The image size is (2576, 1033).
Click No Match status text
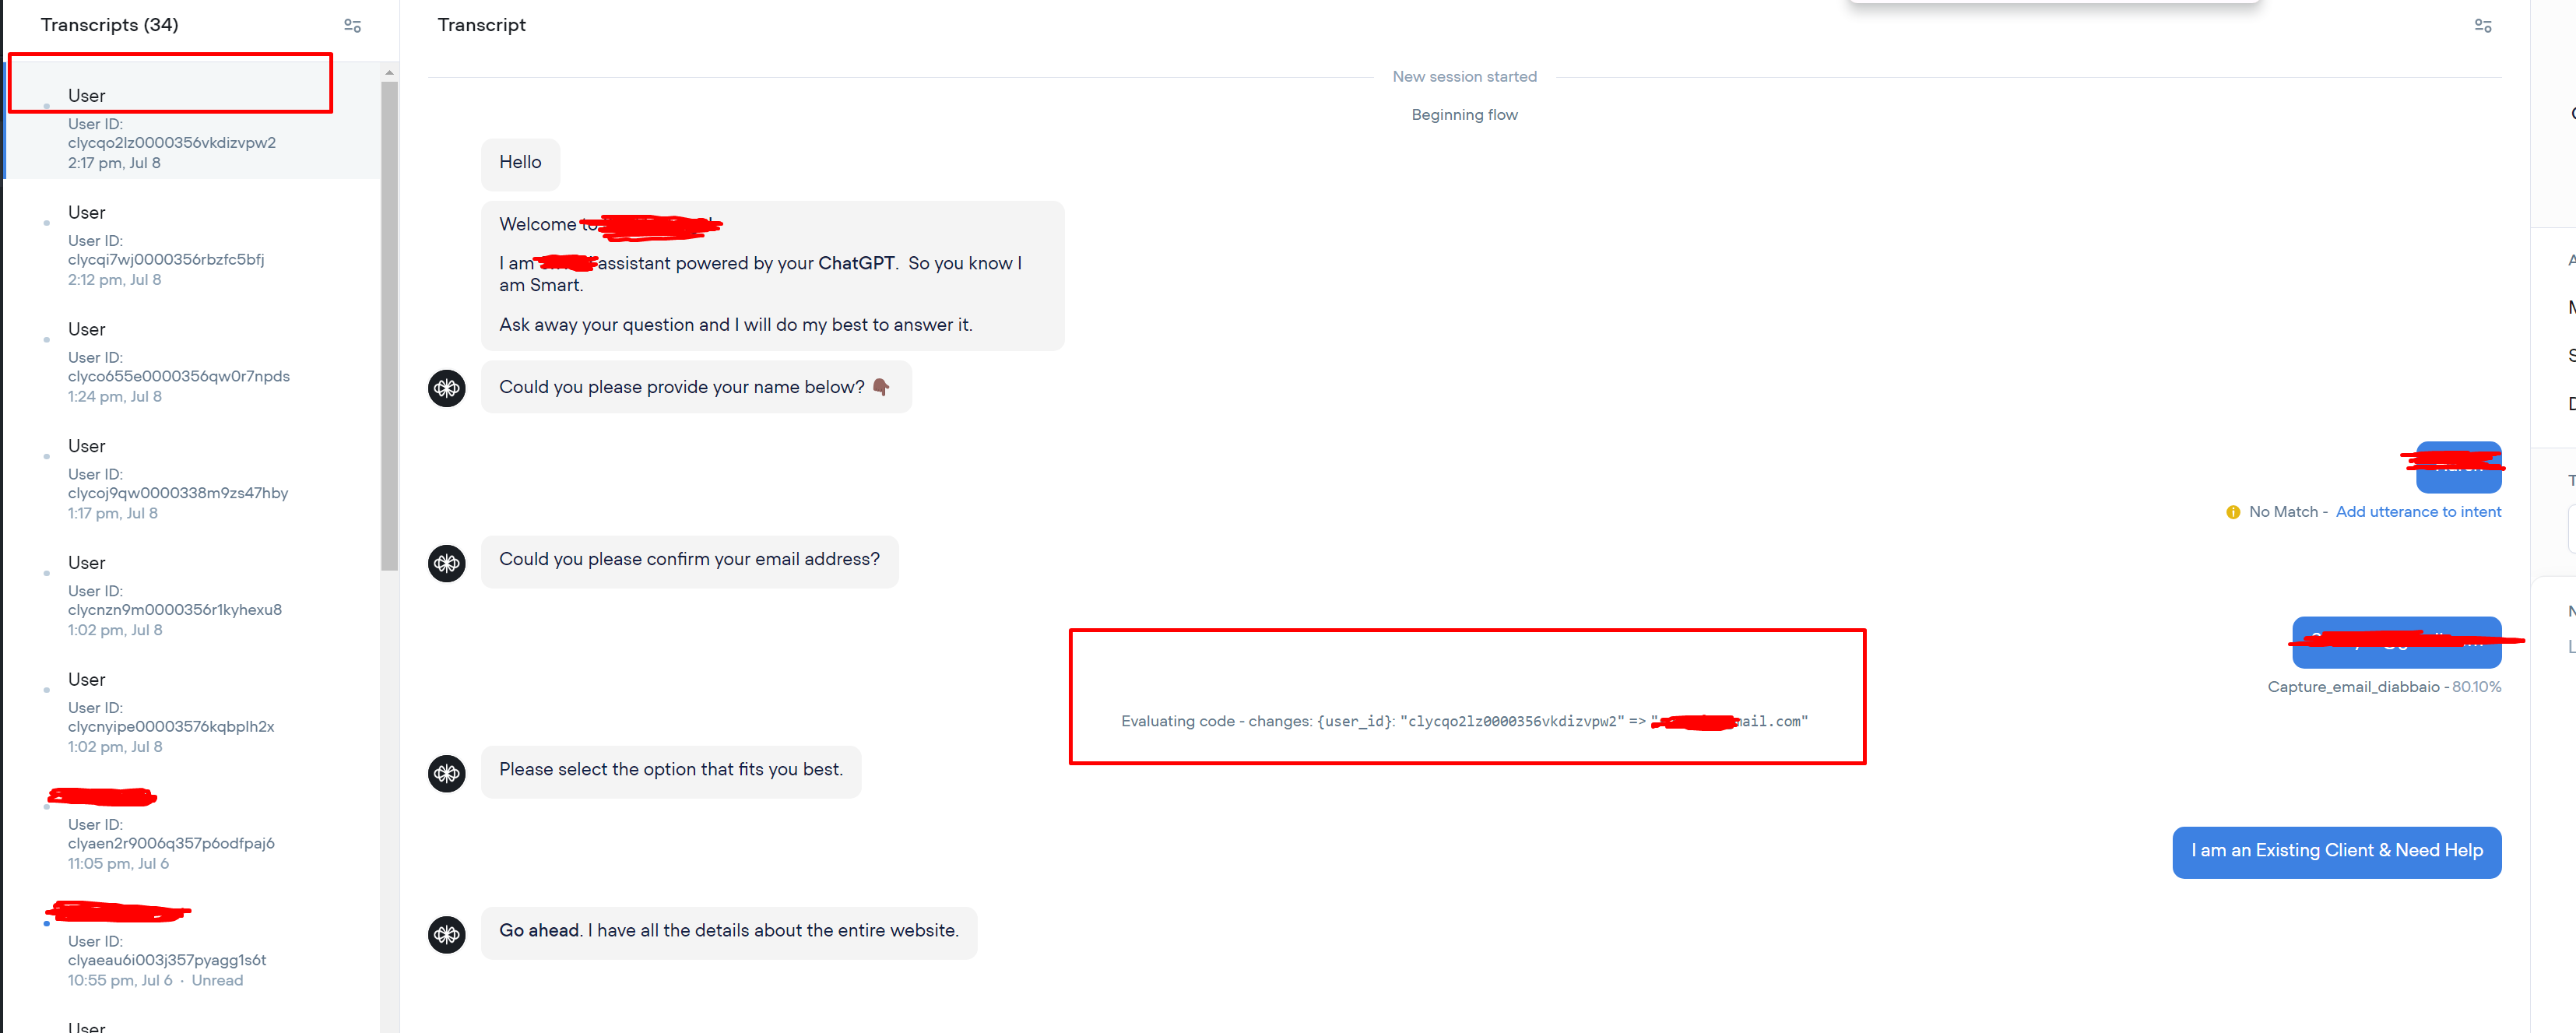2283,512
